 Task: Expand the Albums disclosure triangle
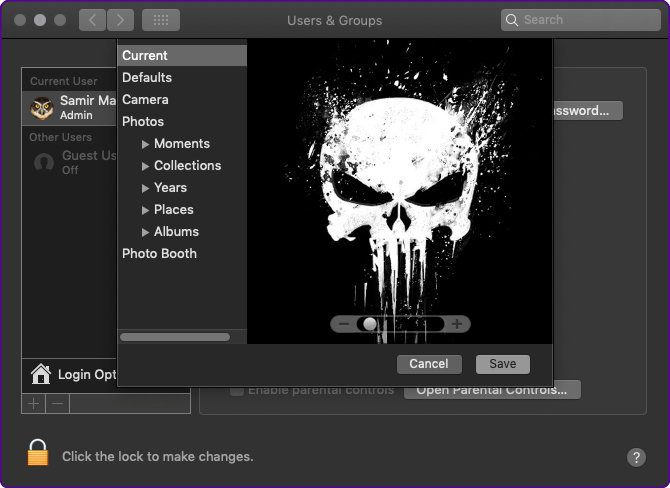point(145,232)
